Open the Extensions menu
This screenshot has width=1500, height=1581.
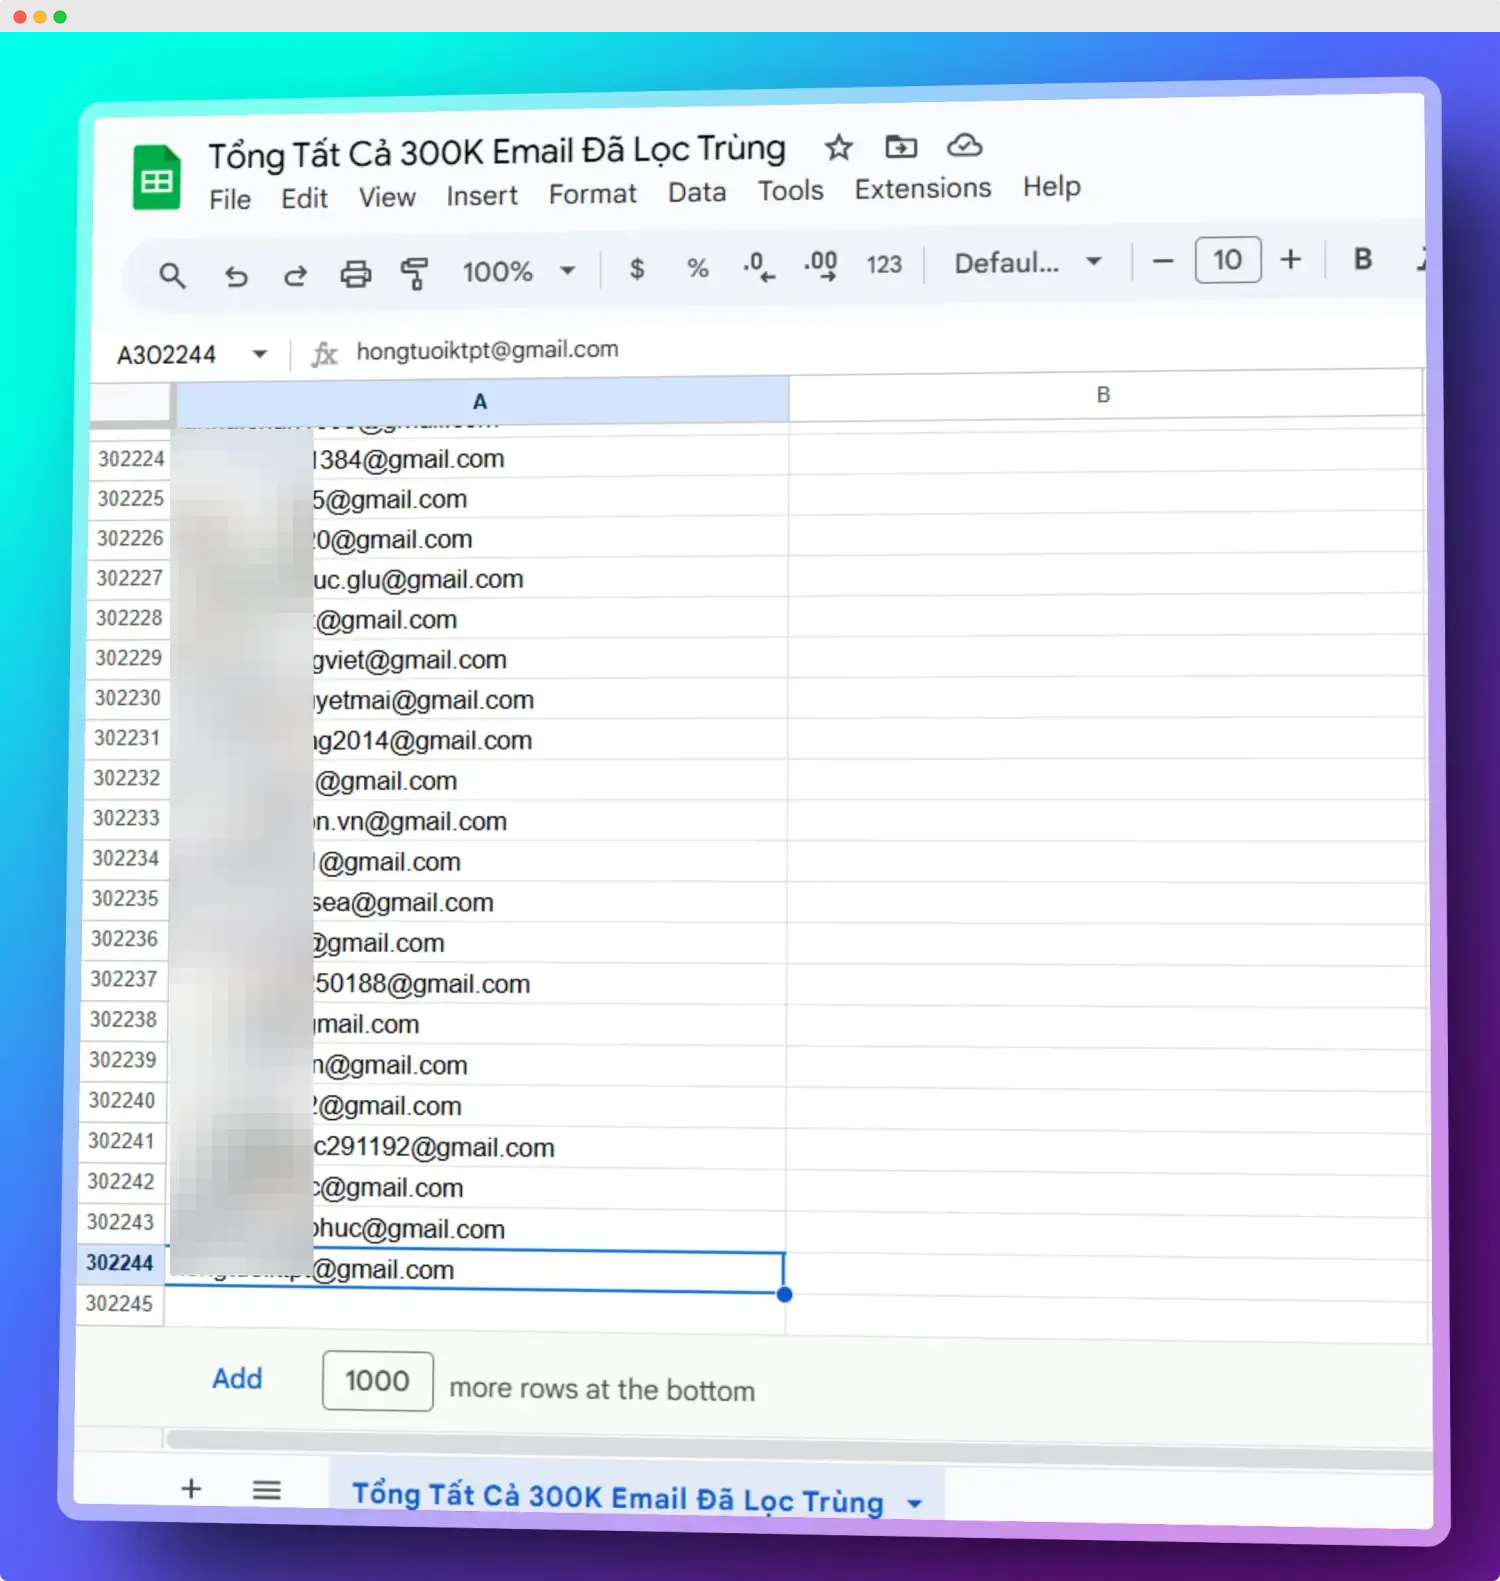point(922,189)
